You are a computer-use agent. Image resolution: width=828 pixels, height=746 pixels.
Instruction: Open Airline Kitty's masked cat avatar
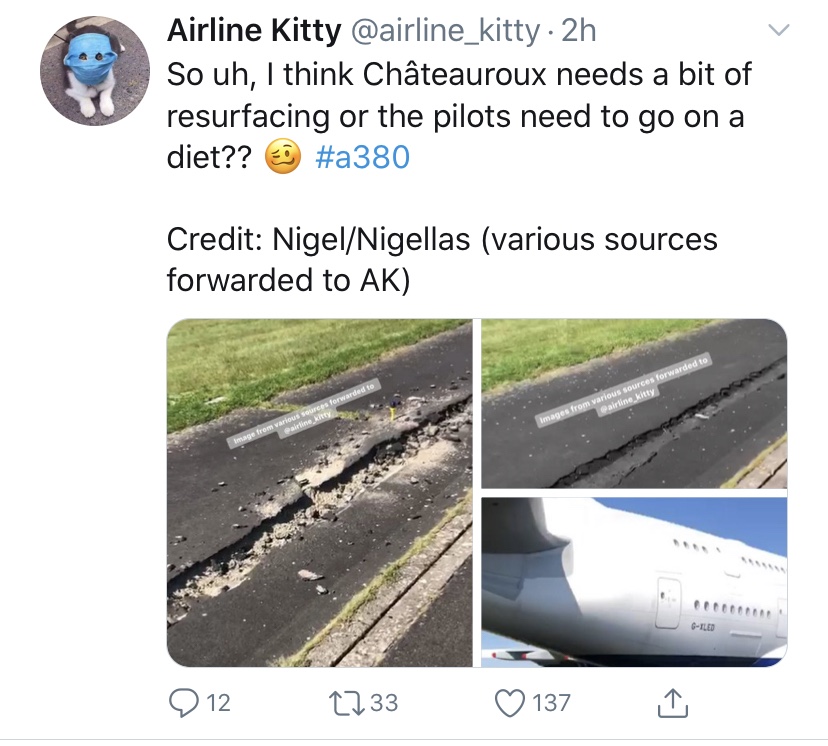[94, 70]
